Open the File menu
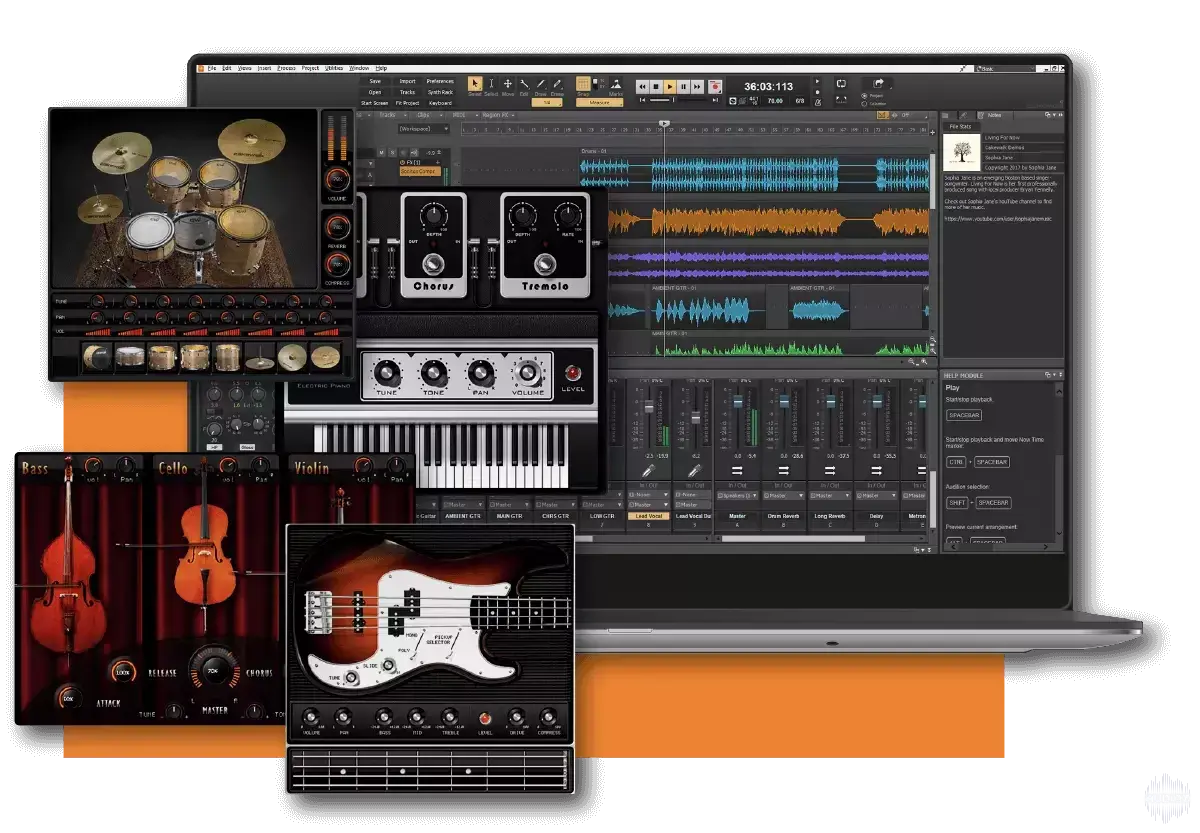Screen dimensions: 1200x833 click(211, 68)
